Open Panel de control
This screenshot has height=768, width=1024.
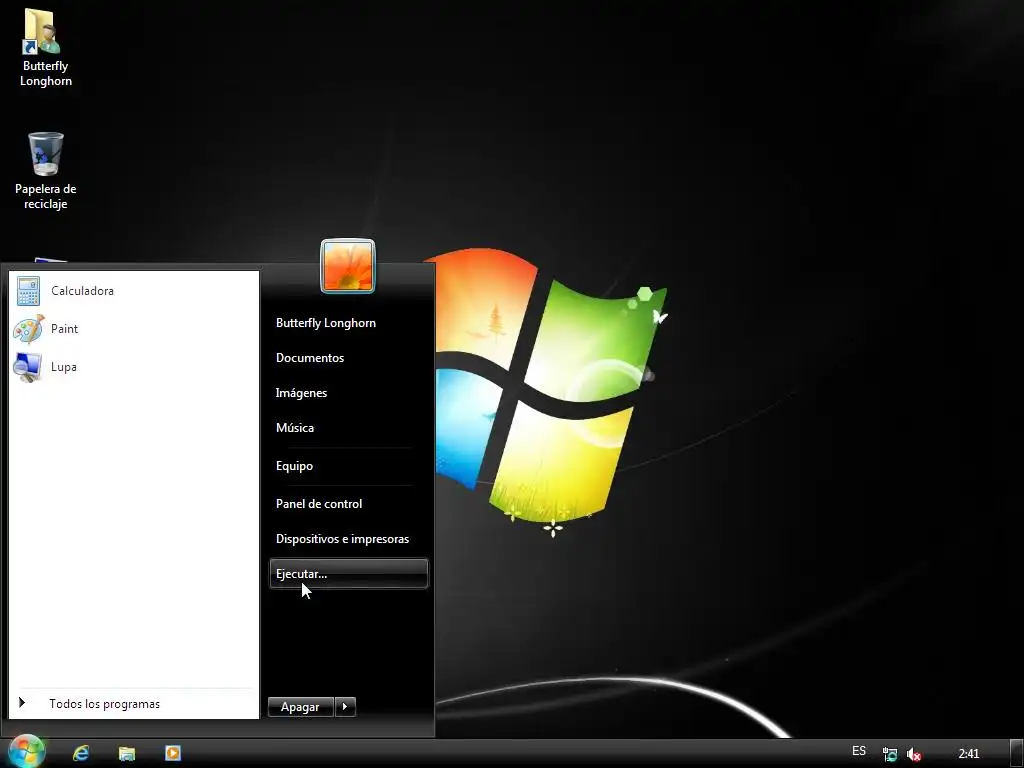[319, 504]
